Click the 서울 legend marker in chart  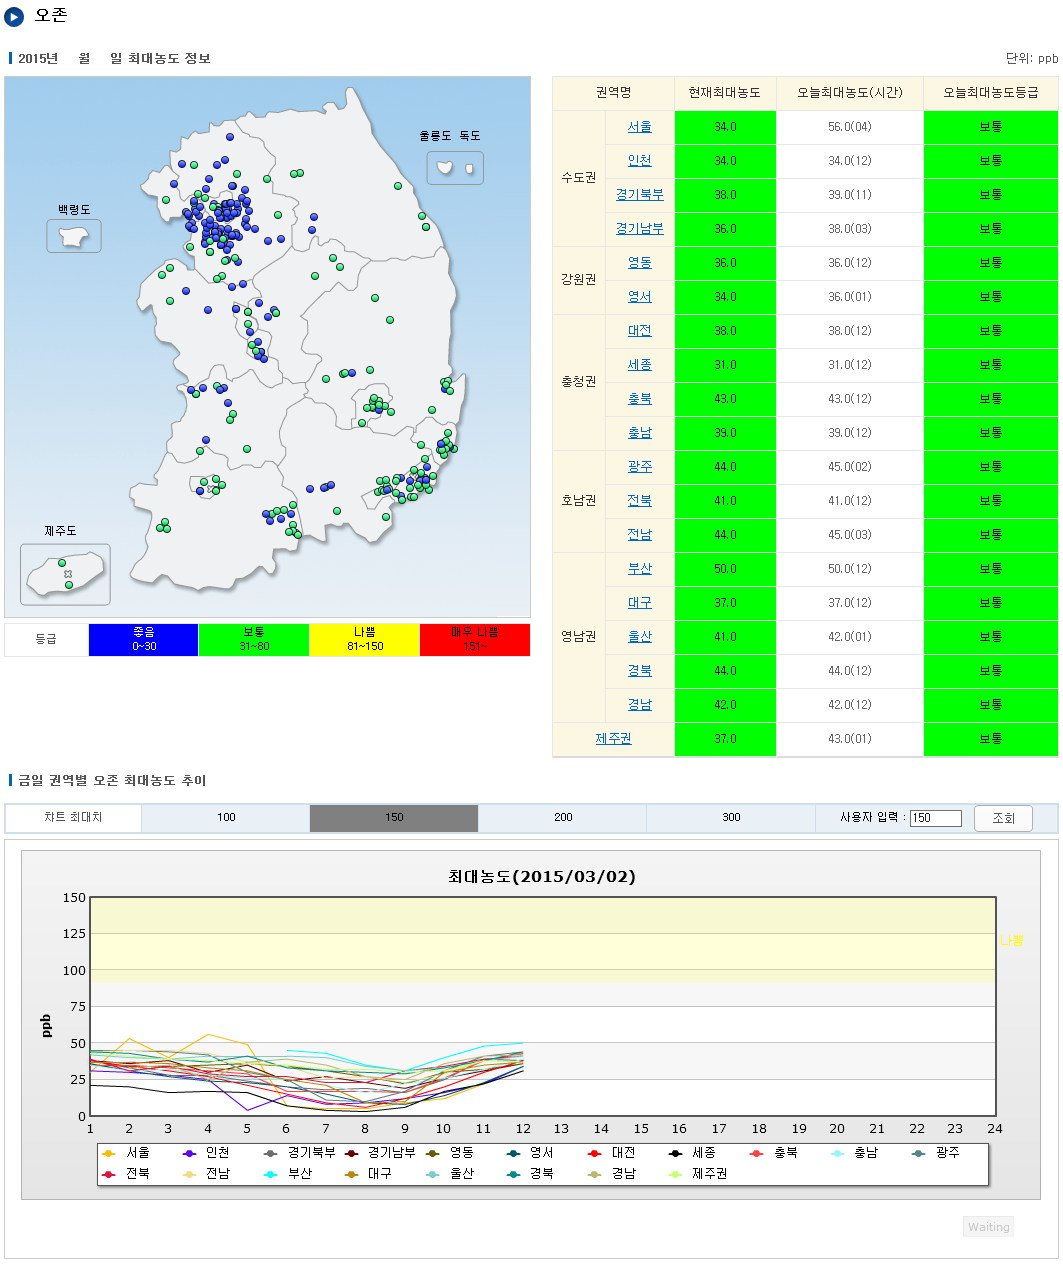point(109,1153)
